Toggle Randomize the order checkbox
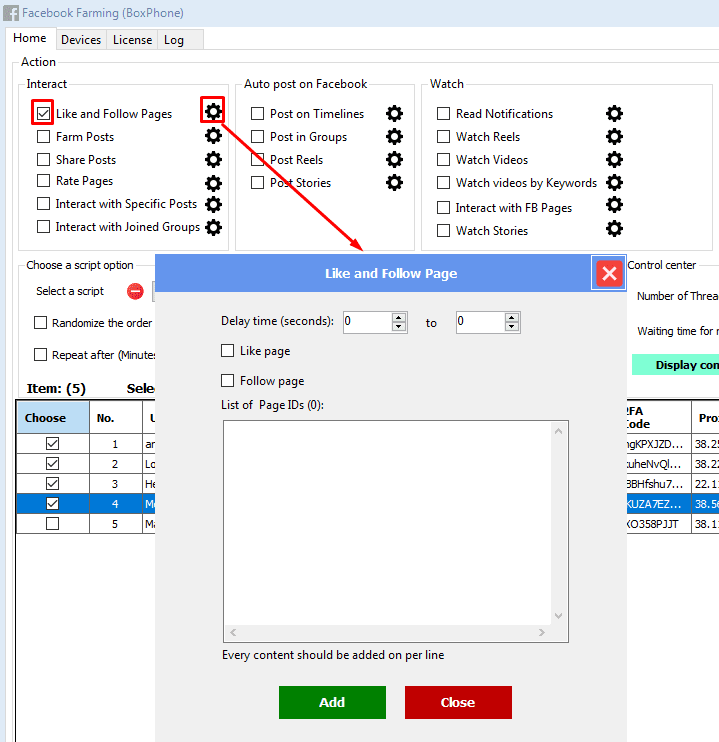719x742 pixels. click(40, 323)
